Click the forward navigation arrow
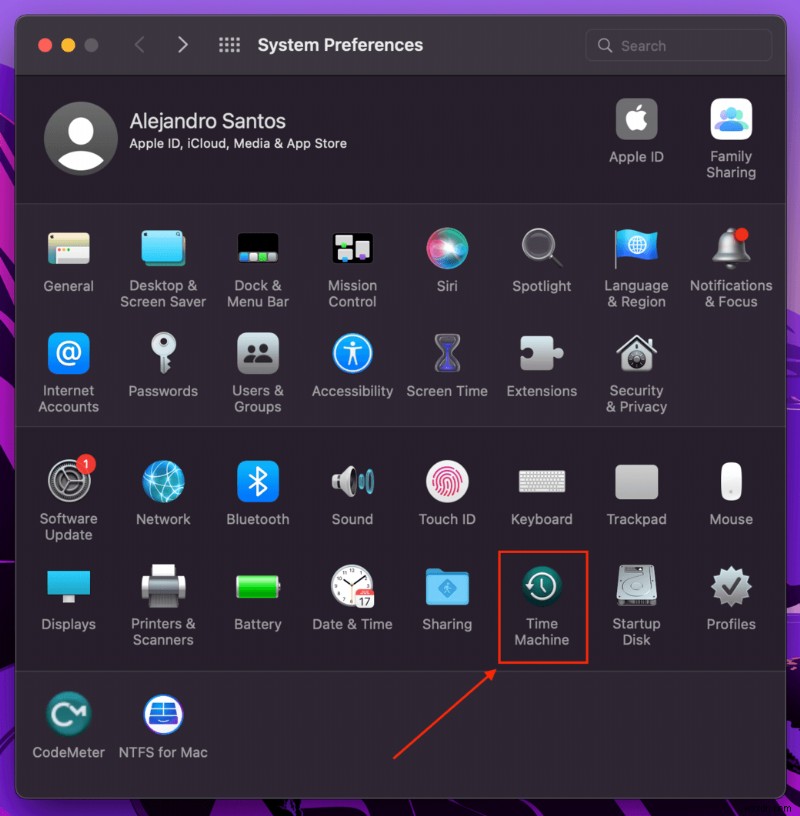The width and height of the screenshot is (800, 816). [182, 45]
